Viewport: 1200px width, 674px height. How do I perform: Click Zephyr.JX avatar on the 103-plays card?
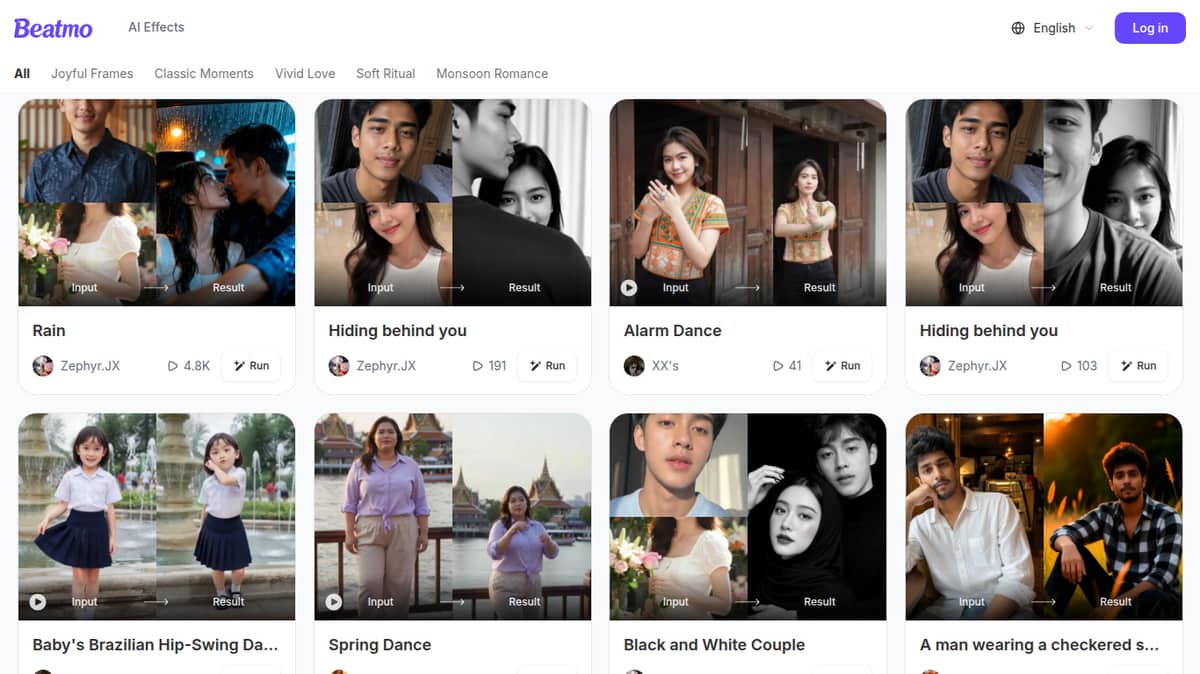pos(930,366)
